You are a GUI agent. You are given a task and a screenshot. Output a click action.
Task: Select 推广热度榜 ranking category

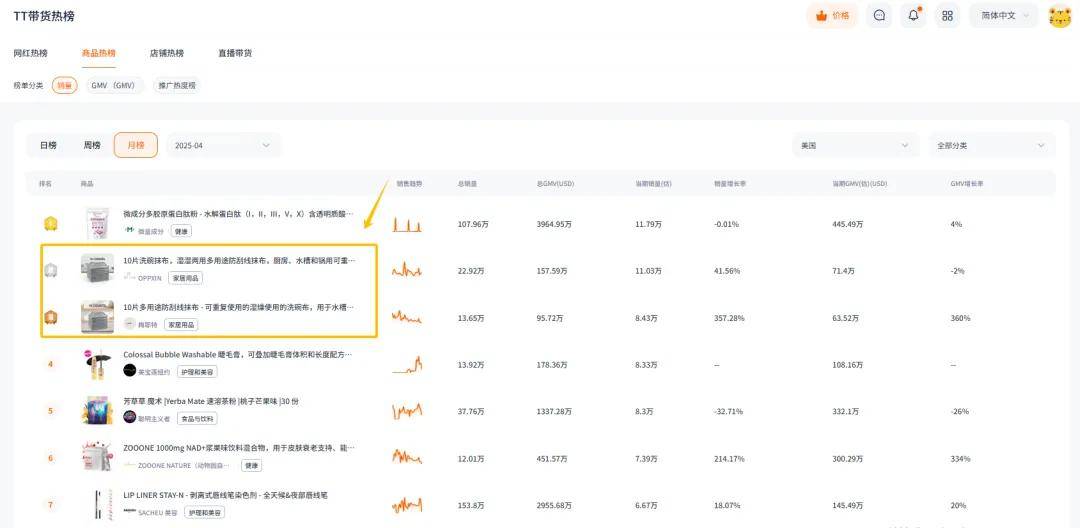click(177, 86)
